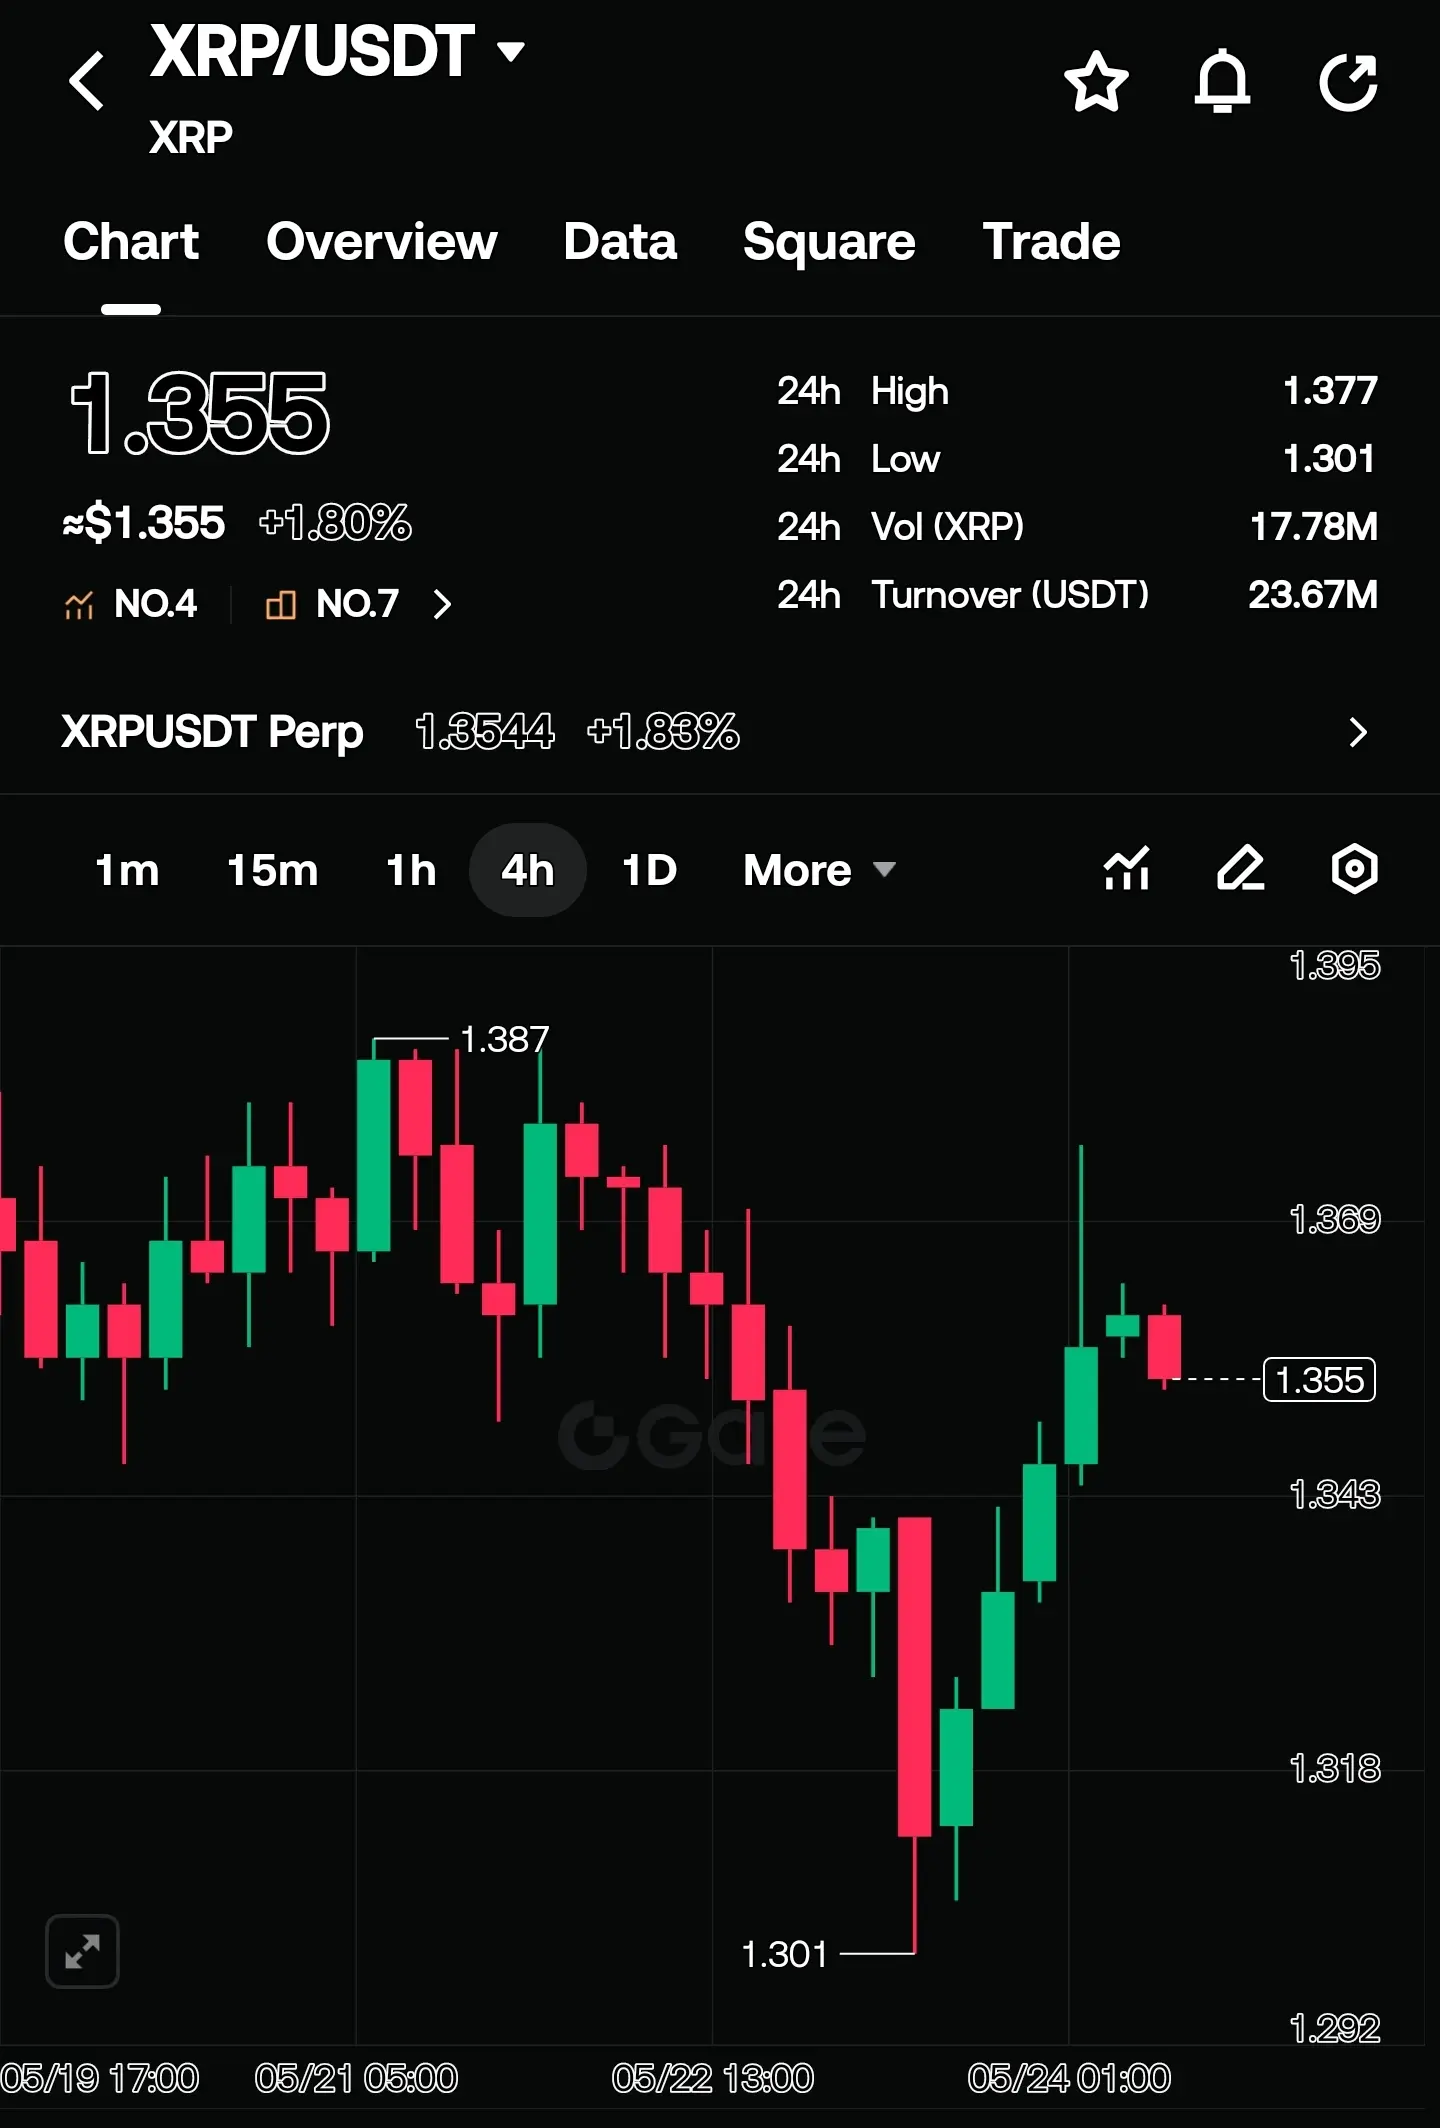Tap the share arrow icon

click(1348, 81)
